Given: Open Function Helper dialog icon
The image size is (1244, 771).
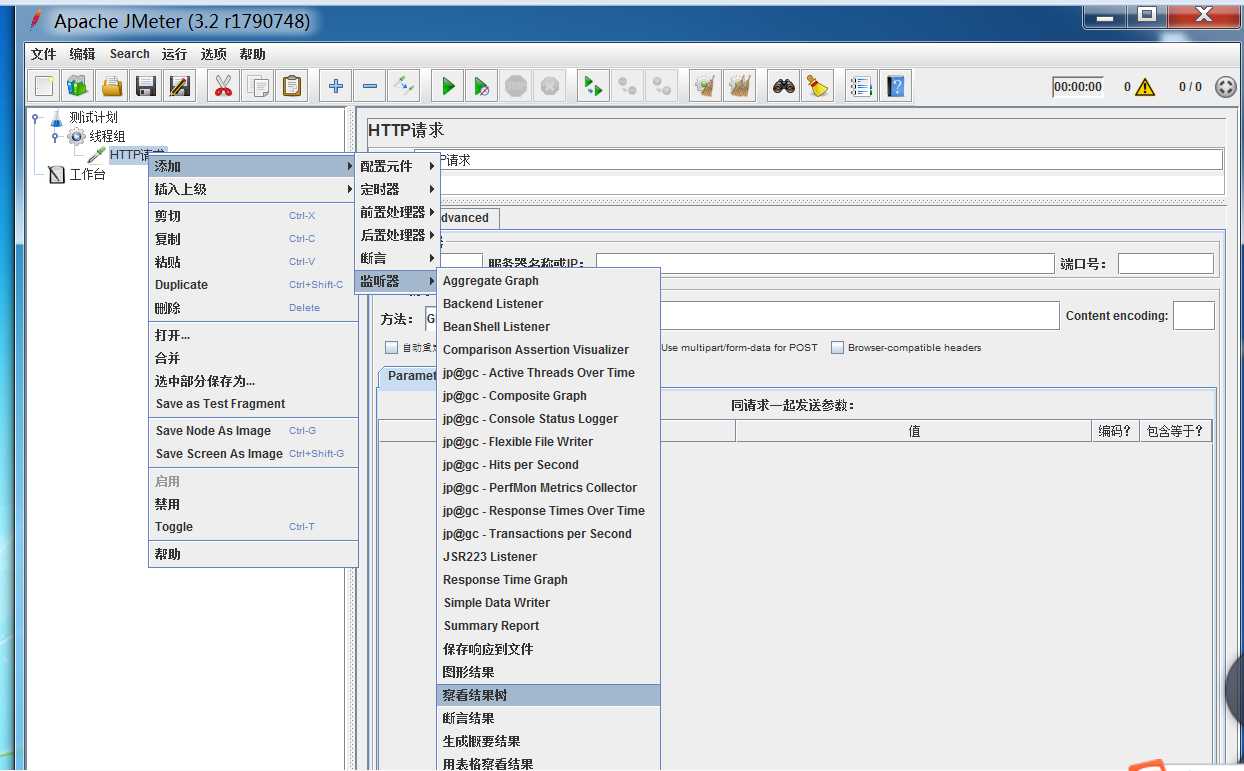Looking at the screenshot, I should 861,86.
